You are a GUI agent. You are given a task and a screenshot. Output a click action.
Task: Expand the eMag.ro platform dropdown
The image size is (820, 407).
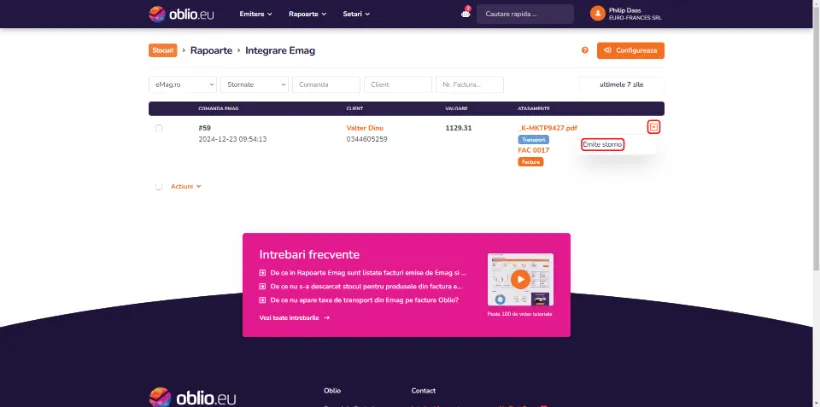pyautogui.click(x=183, y=84)
